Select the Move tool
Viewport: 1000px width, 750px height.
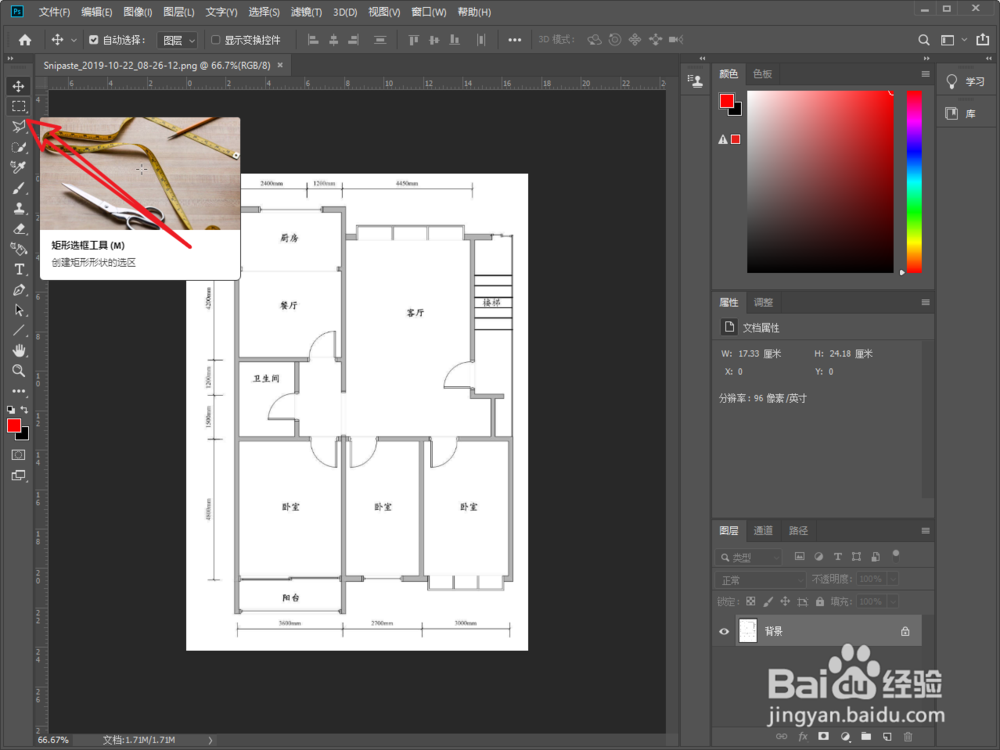click(18, 87)
